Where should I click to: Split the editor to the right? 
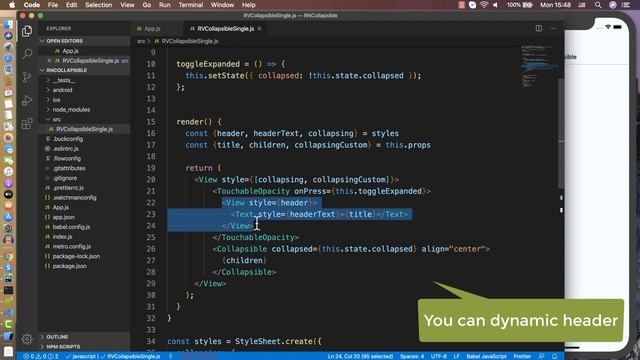point(539,28)
